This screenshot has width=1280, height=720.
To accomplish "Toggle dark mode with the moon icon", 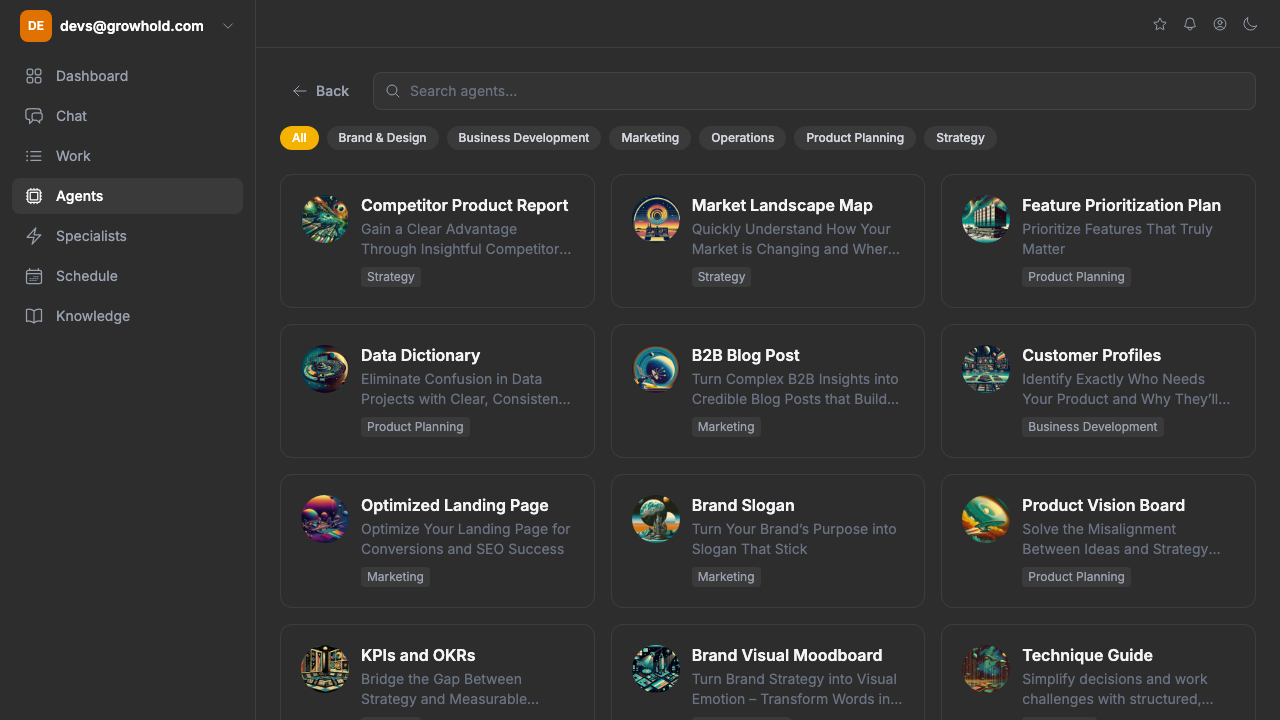I will (1250, 24).
